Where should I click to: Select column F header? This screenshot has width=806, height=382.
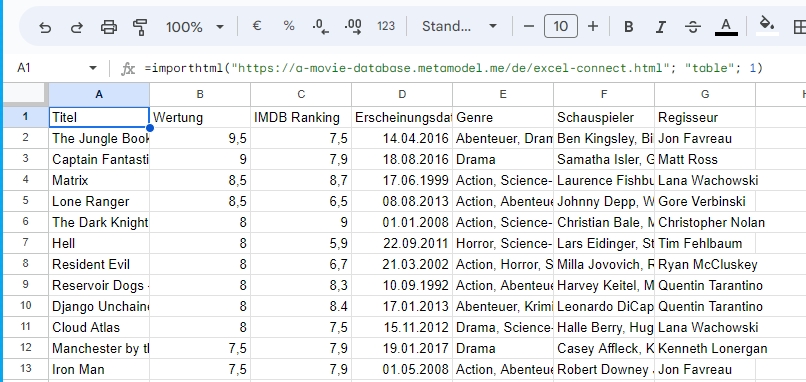(603, 94)
